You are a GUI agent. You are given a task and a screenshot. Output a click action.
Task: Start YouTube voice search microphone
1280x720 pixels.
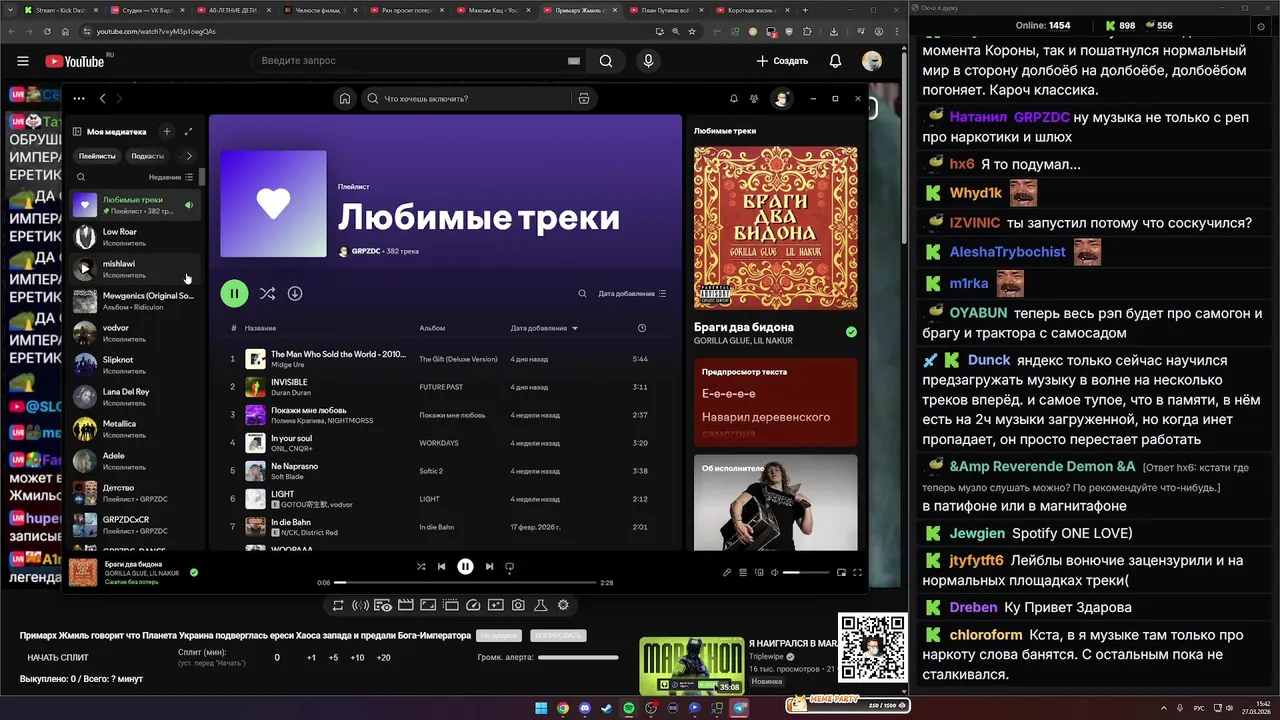(648, 61)
